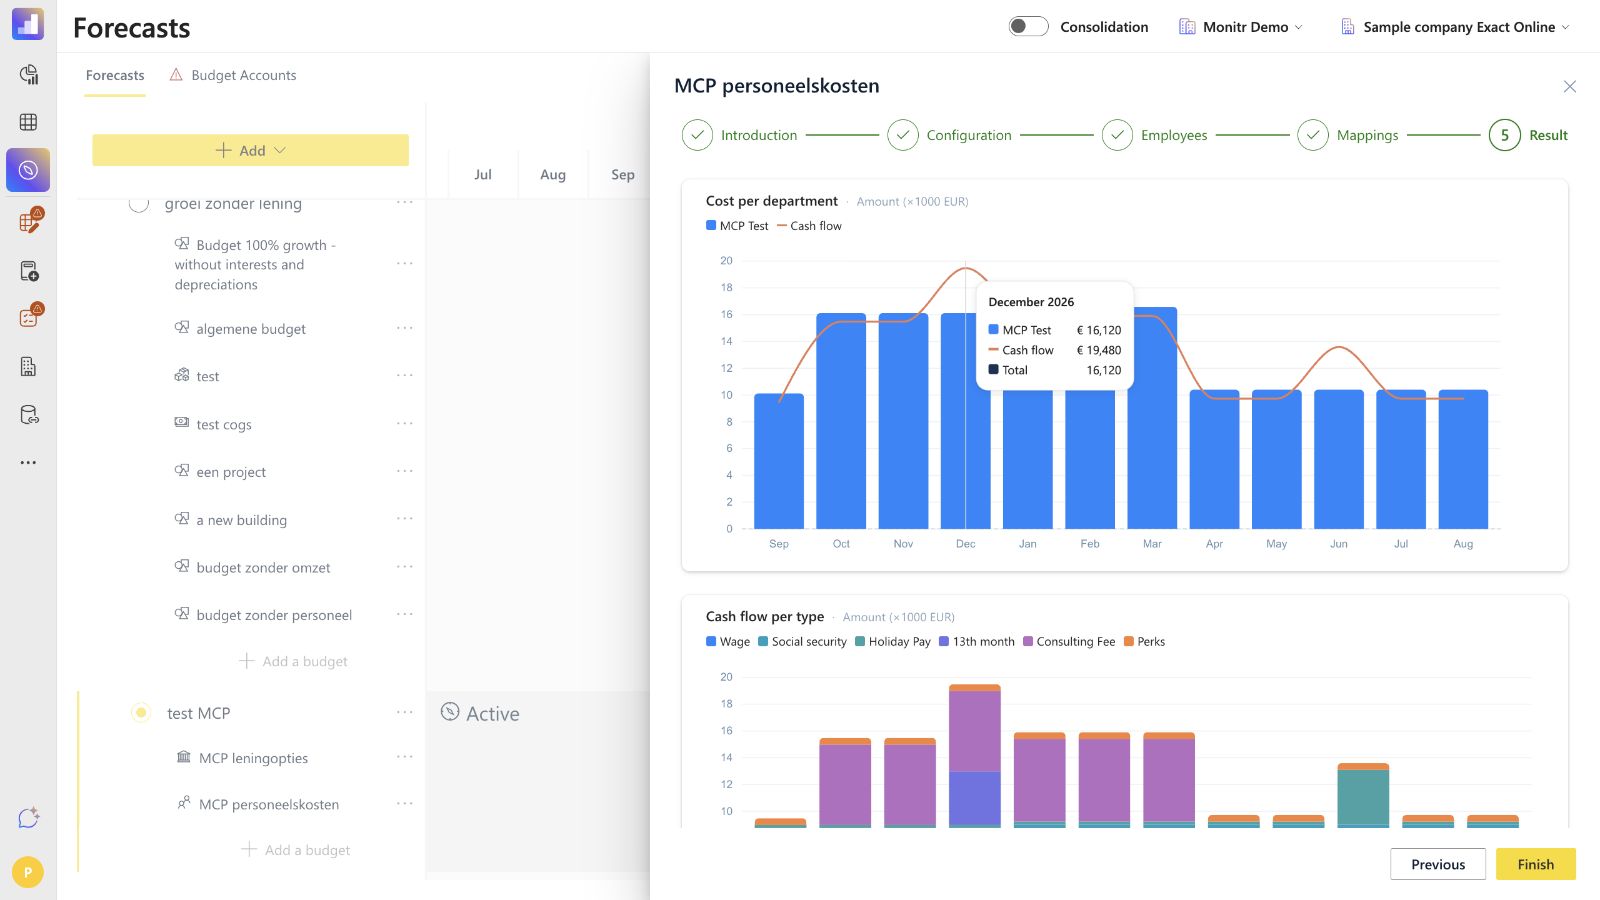Click the Finish button
1600x900 pixels.
(1536, 864)
